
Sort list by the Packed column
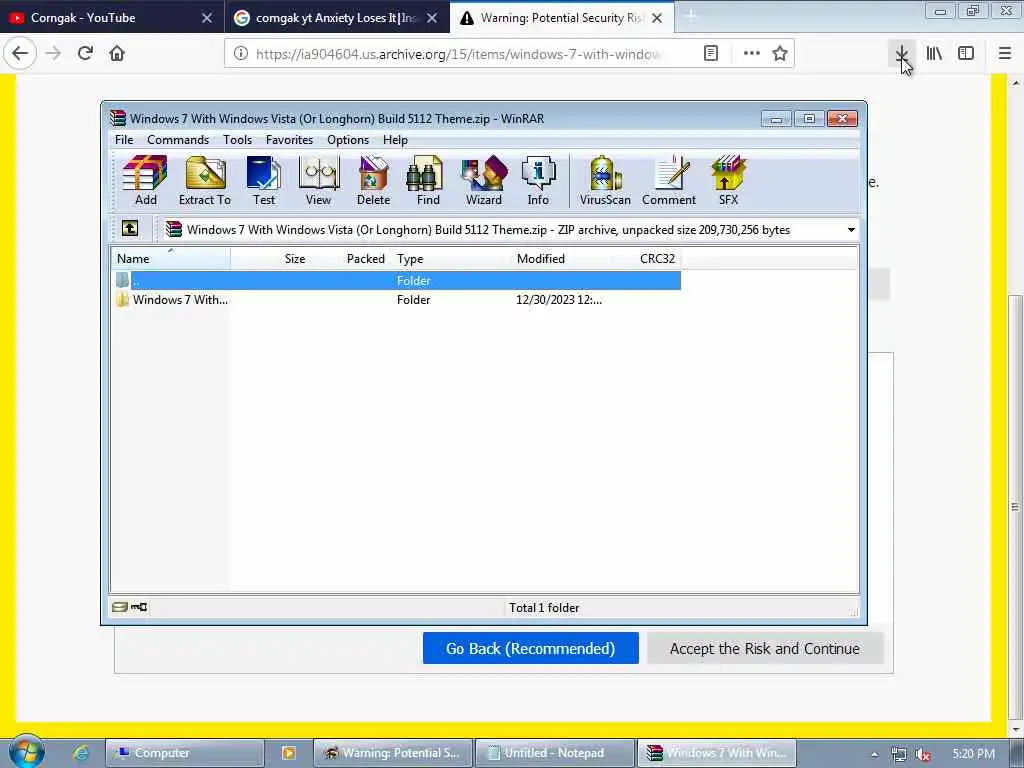click(x=349, y=259)
